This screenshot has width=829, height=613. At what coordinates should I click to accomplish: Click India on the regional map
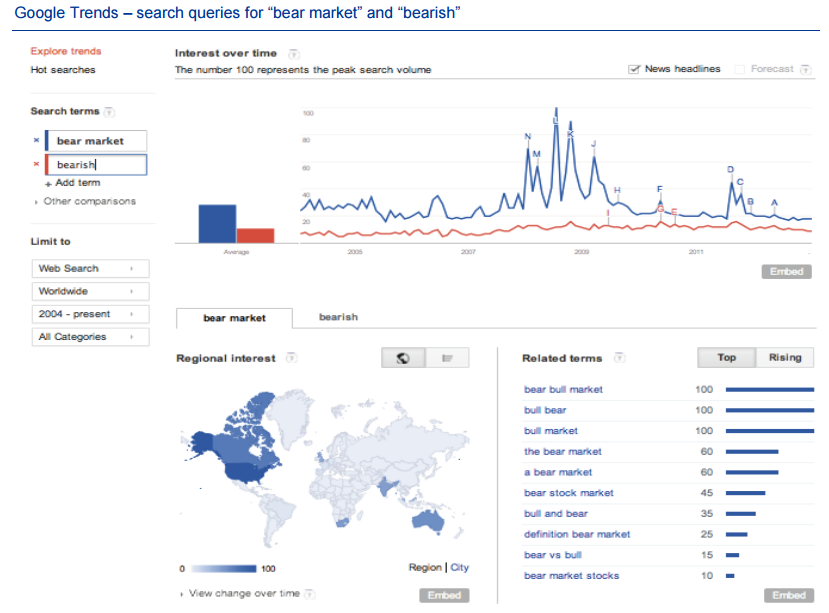pyautogui.click(x=387, y=488)
